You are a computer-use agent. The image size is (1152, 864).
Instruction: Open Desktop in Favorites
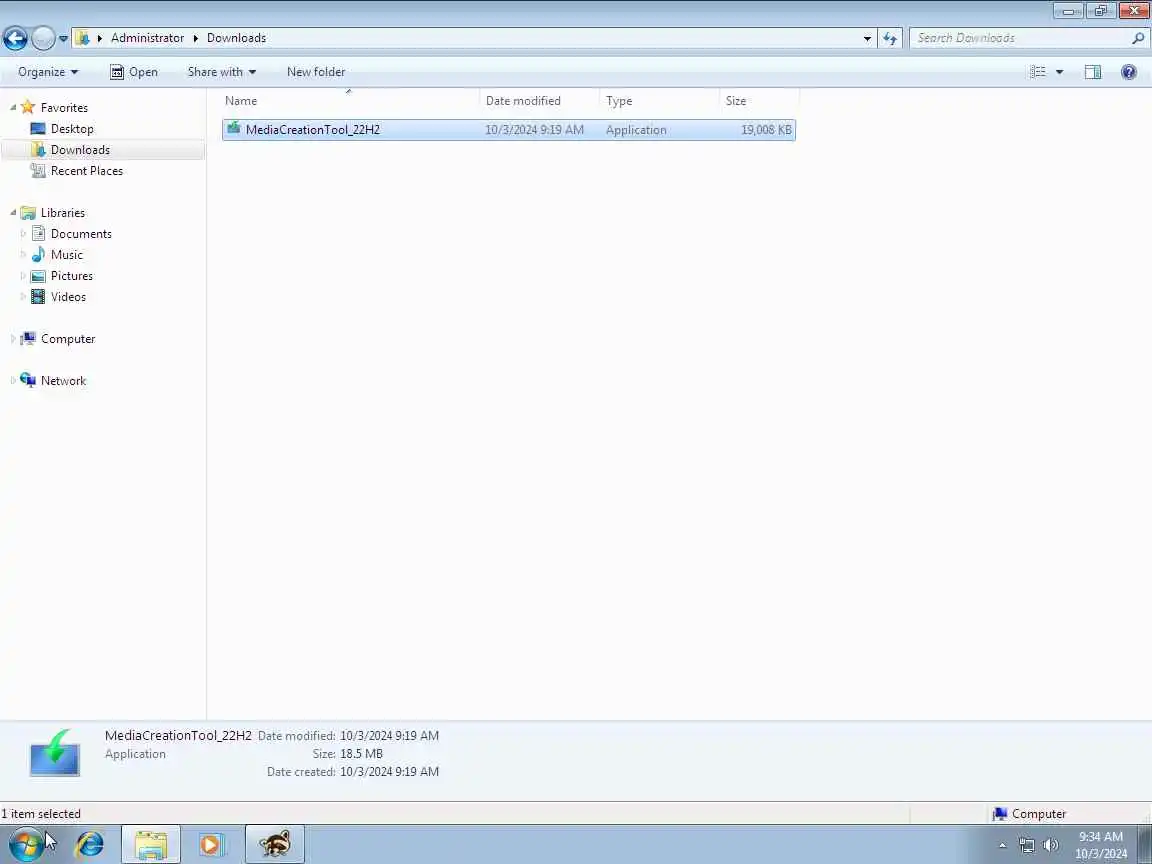[x=72, y=129]
